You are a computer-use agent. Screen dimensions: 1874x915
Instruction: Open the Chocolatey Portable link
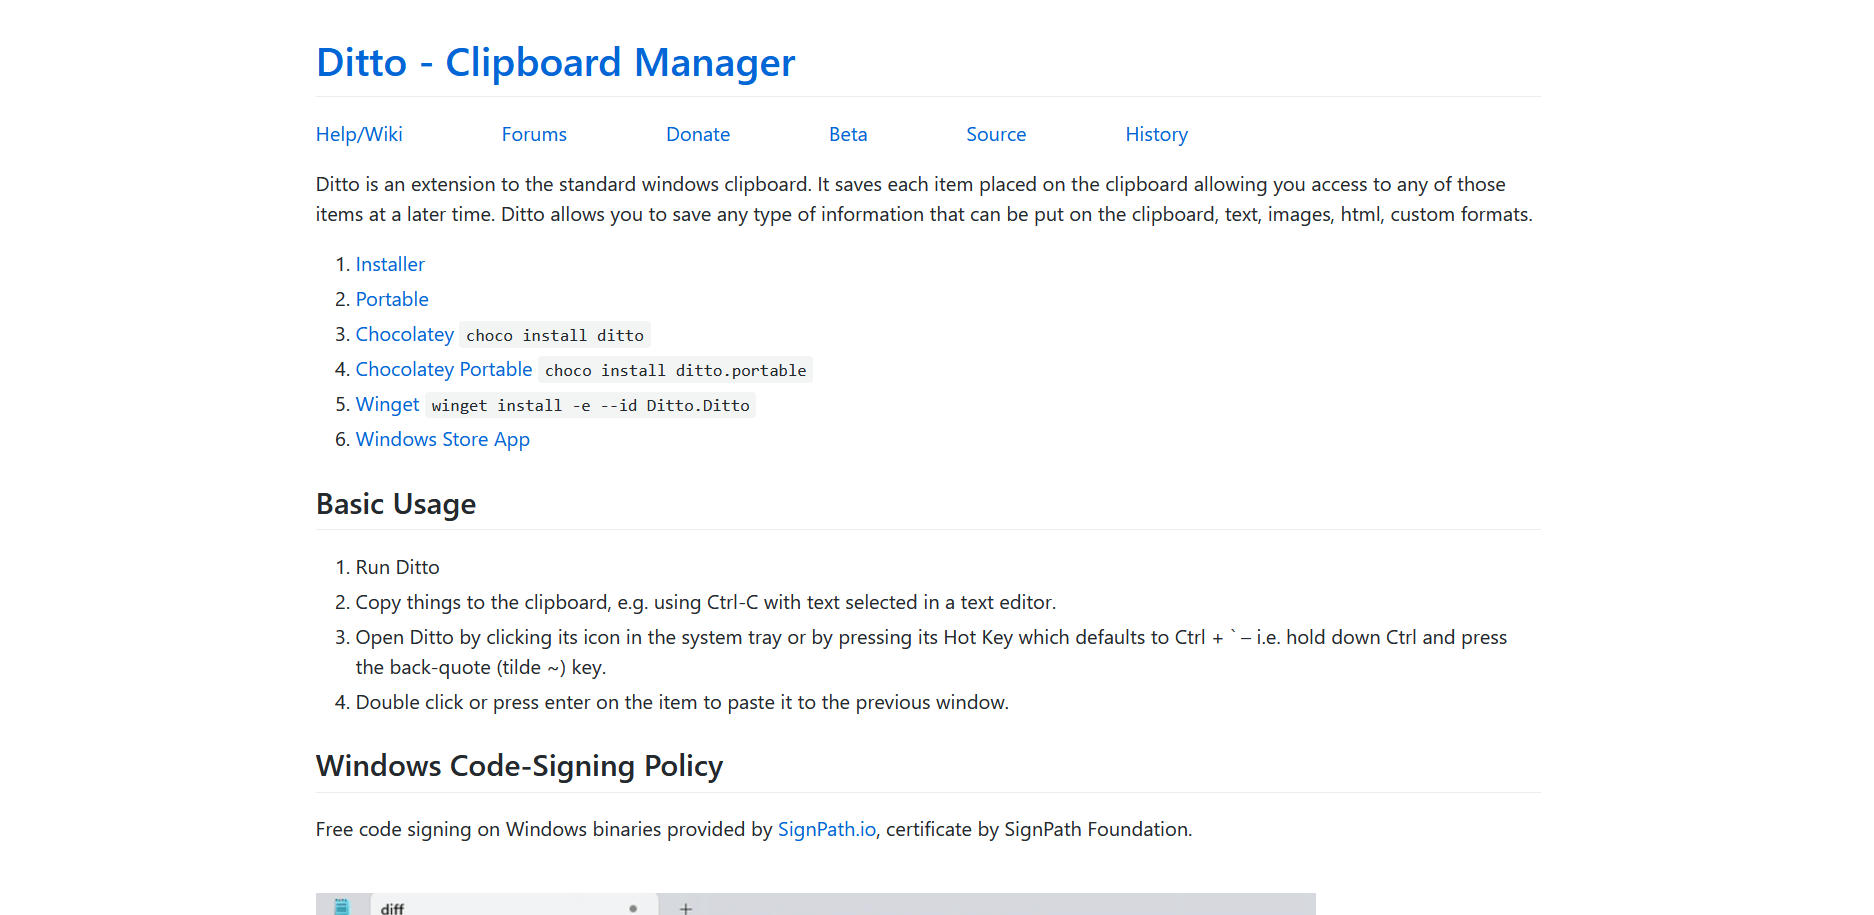click(444, 369)
